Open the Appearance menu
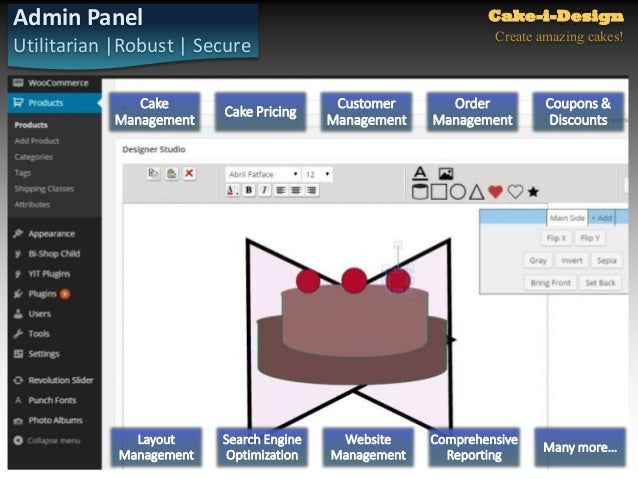This screenshot has width=638, height=479. coord(55,234)
